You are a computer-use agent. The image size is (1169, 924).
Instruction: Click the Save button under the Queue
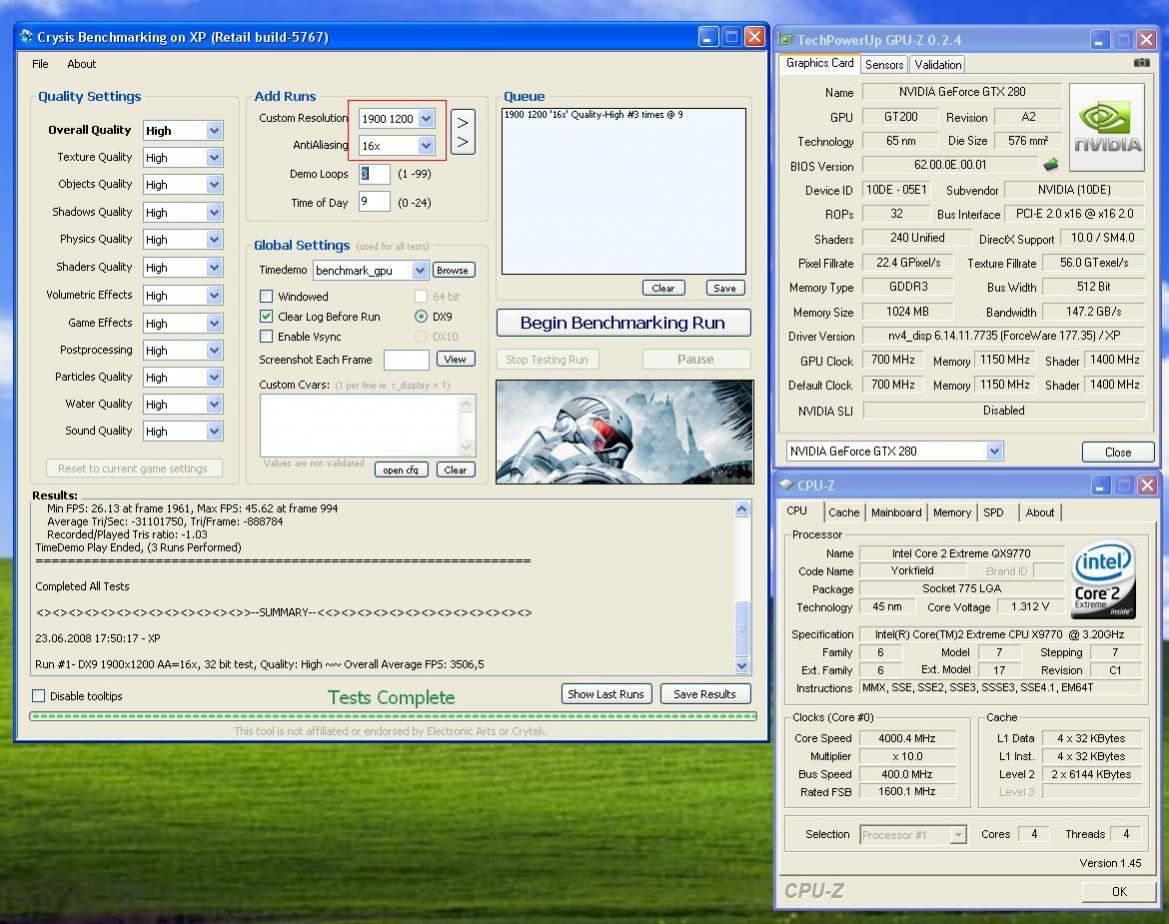tap(725, 288)
